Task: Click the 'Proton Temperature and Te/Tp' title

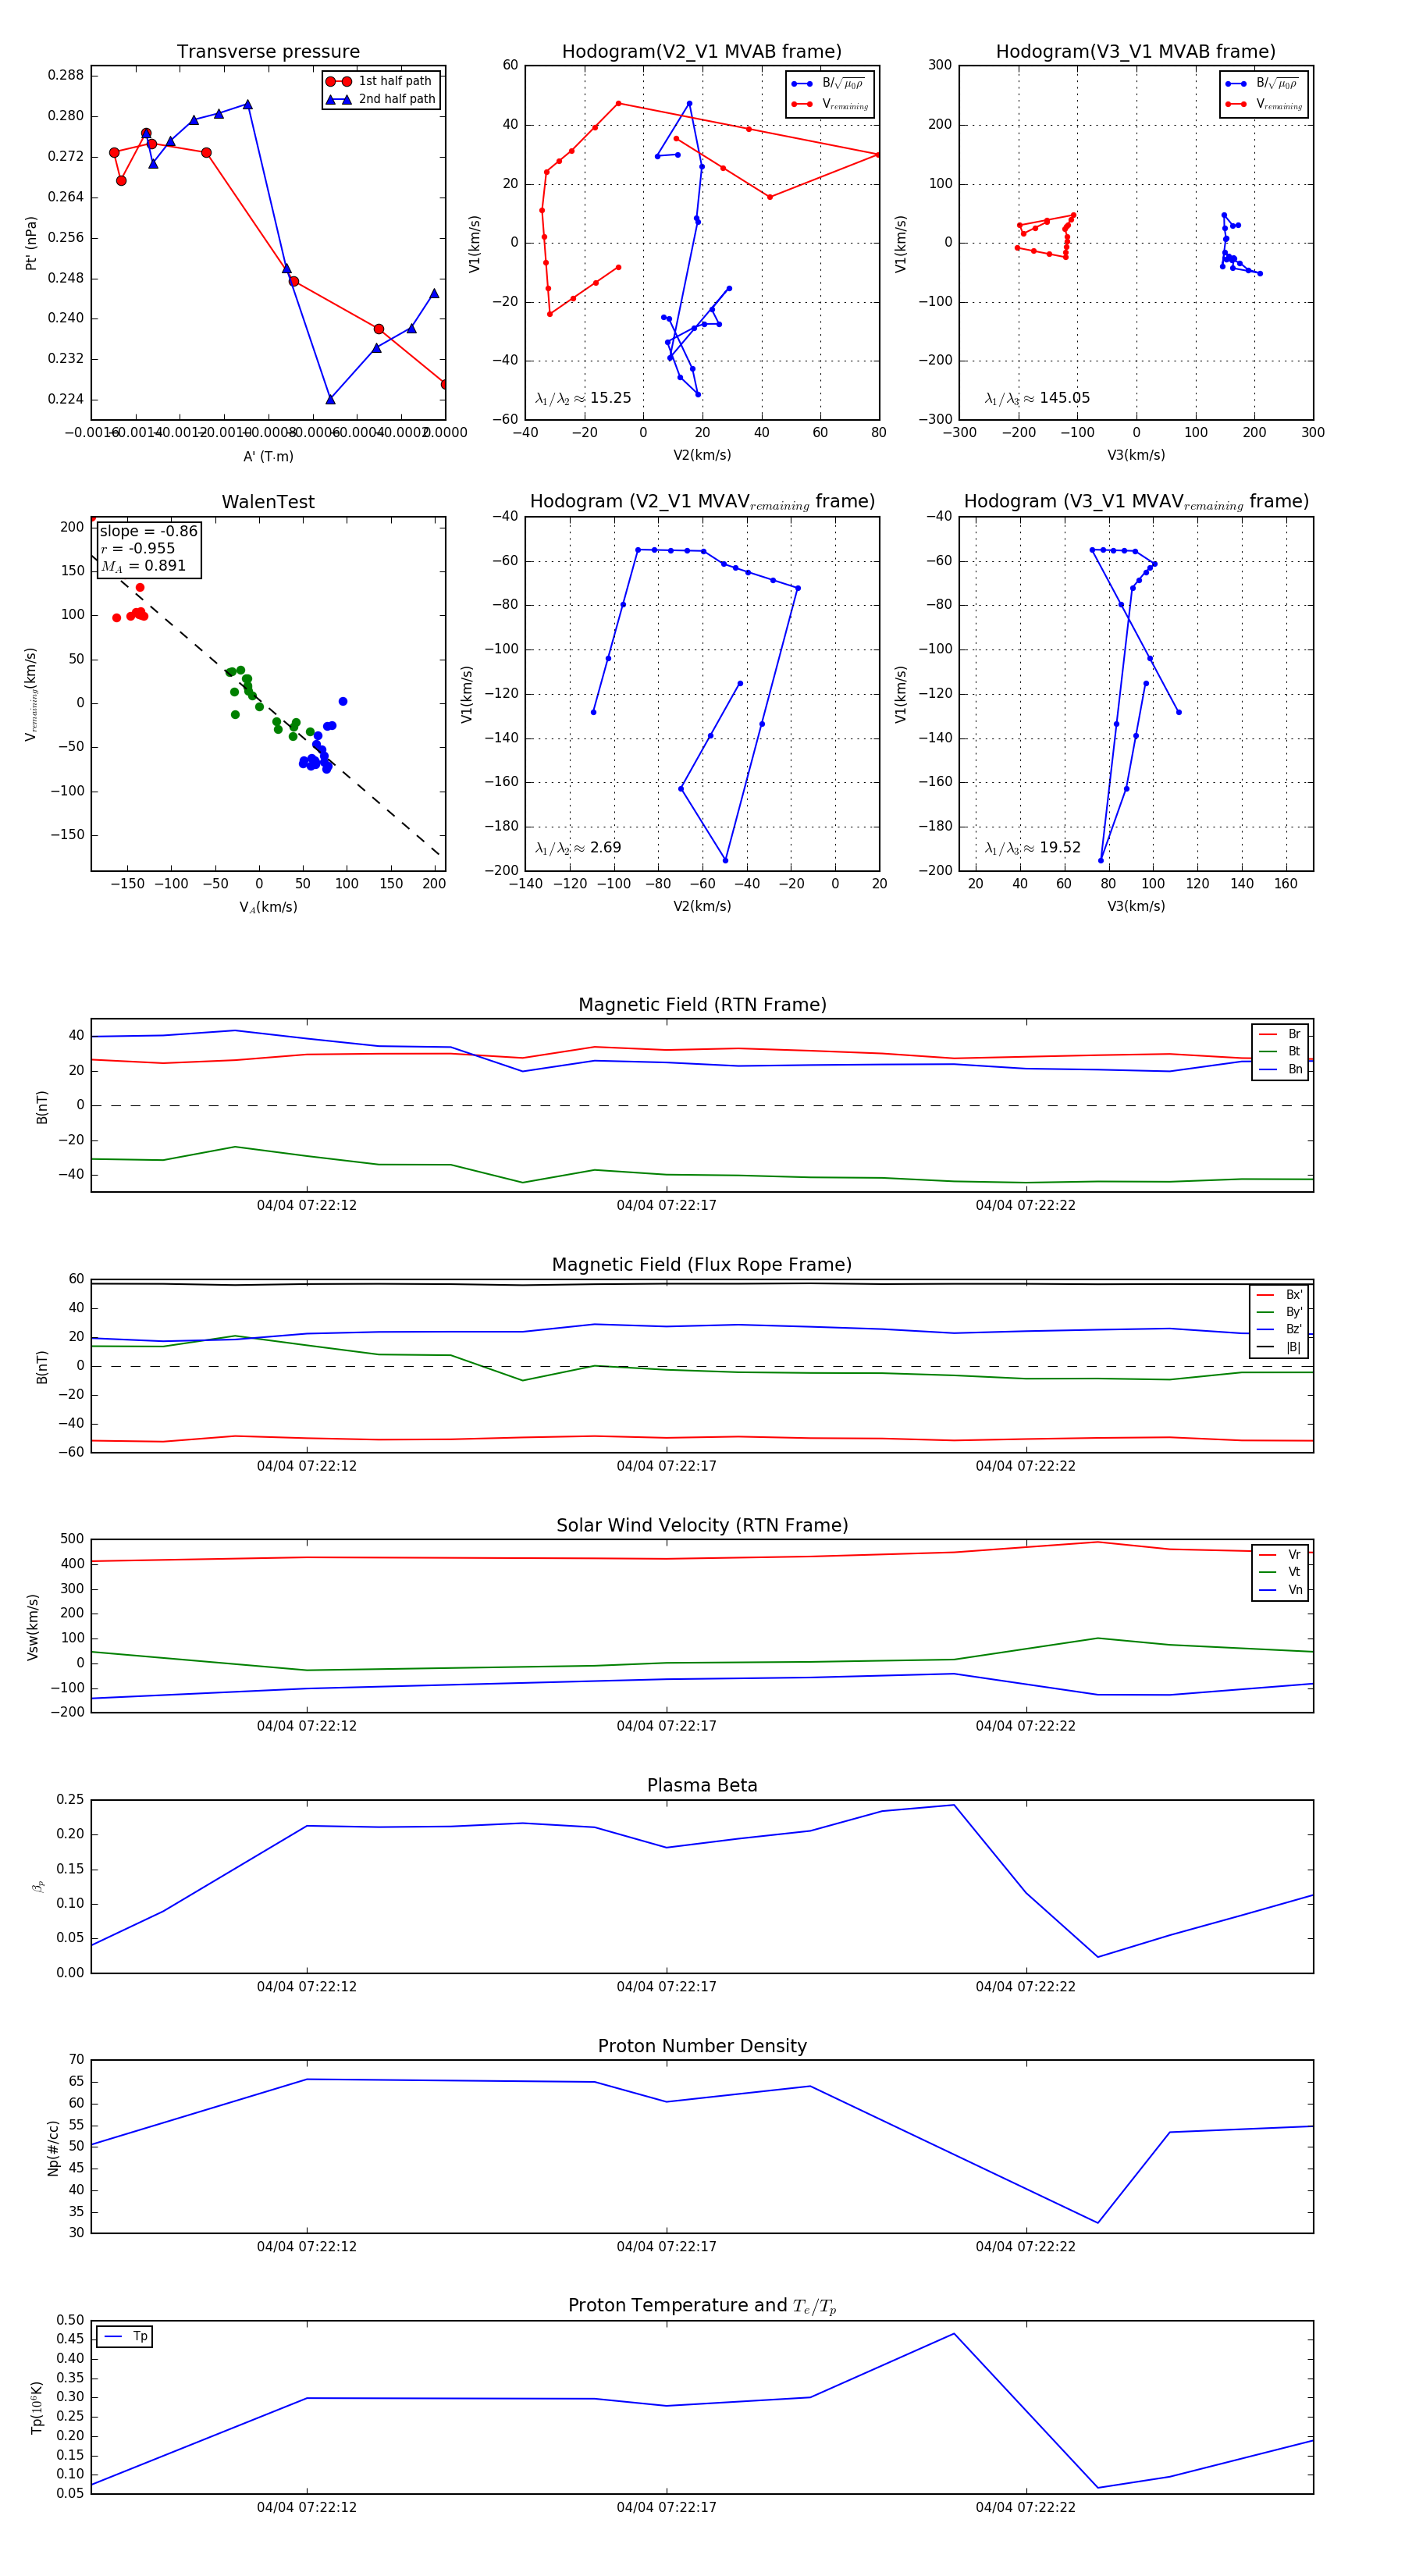Action: coord(702,2305)
